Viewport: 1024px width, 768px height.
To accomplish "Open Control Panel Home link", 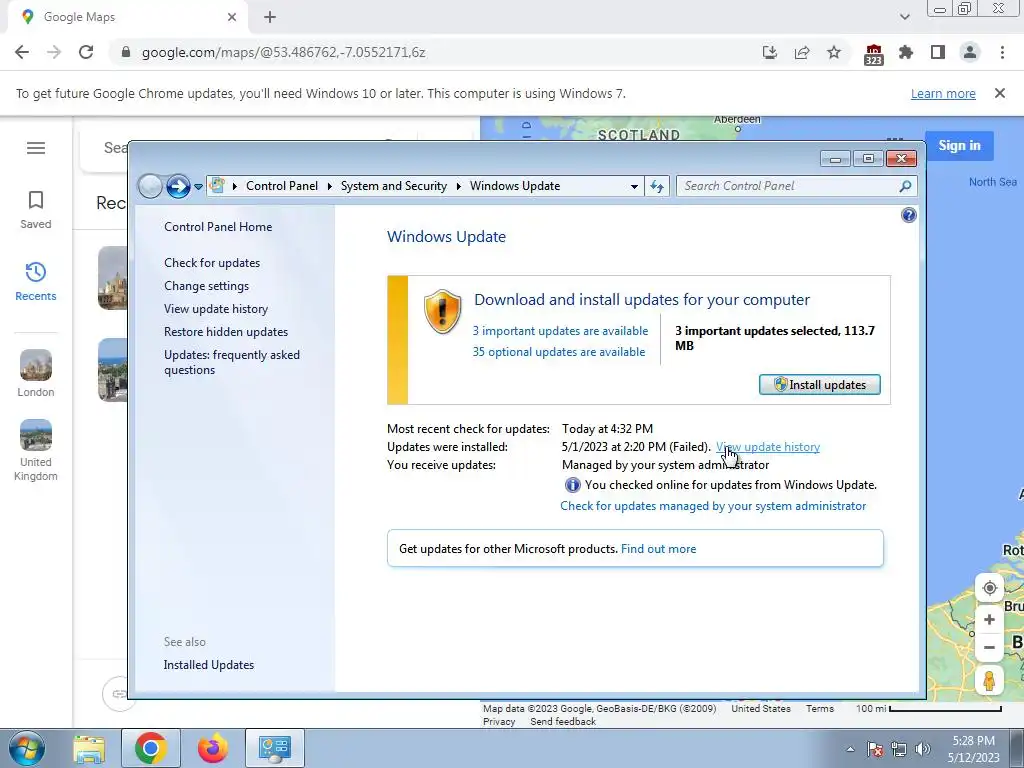I will [x=218, y=227].
